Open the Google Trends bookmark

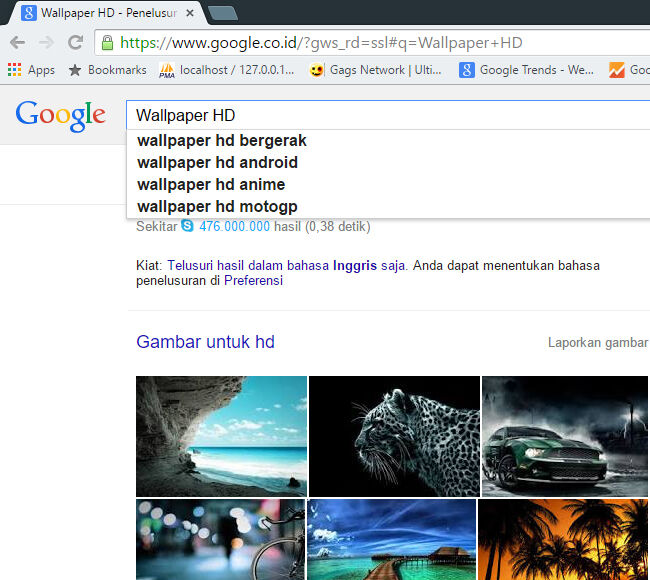[x=526, y=70]
